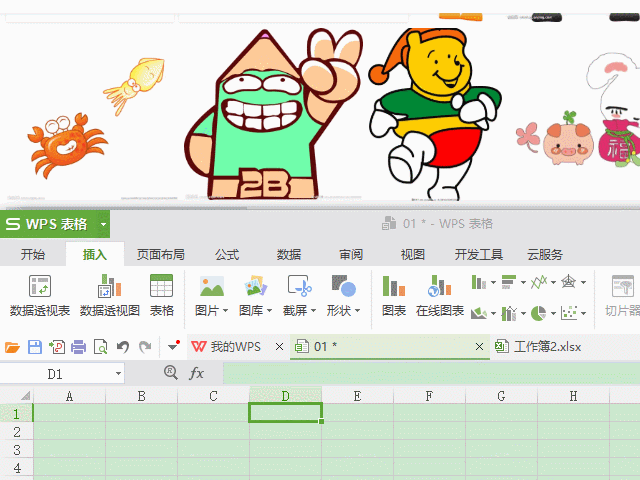Insert a pivot chart (数据透视图)
This screenshot has height=480, width=640.
pos(109,296)
